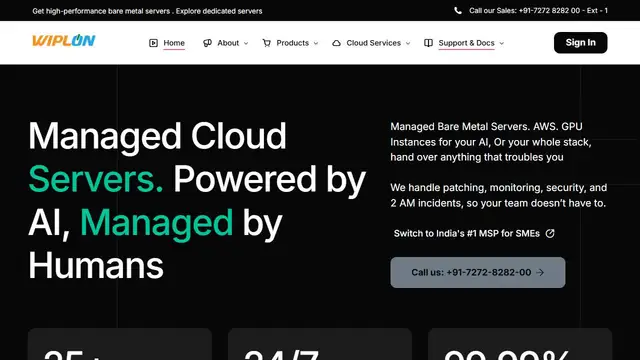Click the 'We handle patching, monitoring' paragraph

[x=498, y=195]
